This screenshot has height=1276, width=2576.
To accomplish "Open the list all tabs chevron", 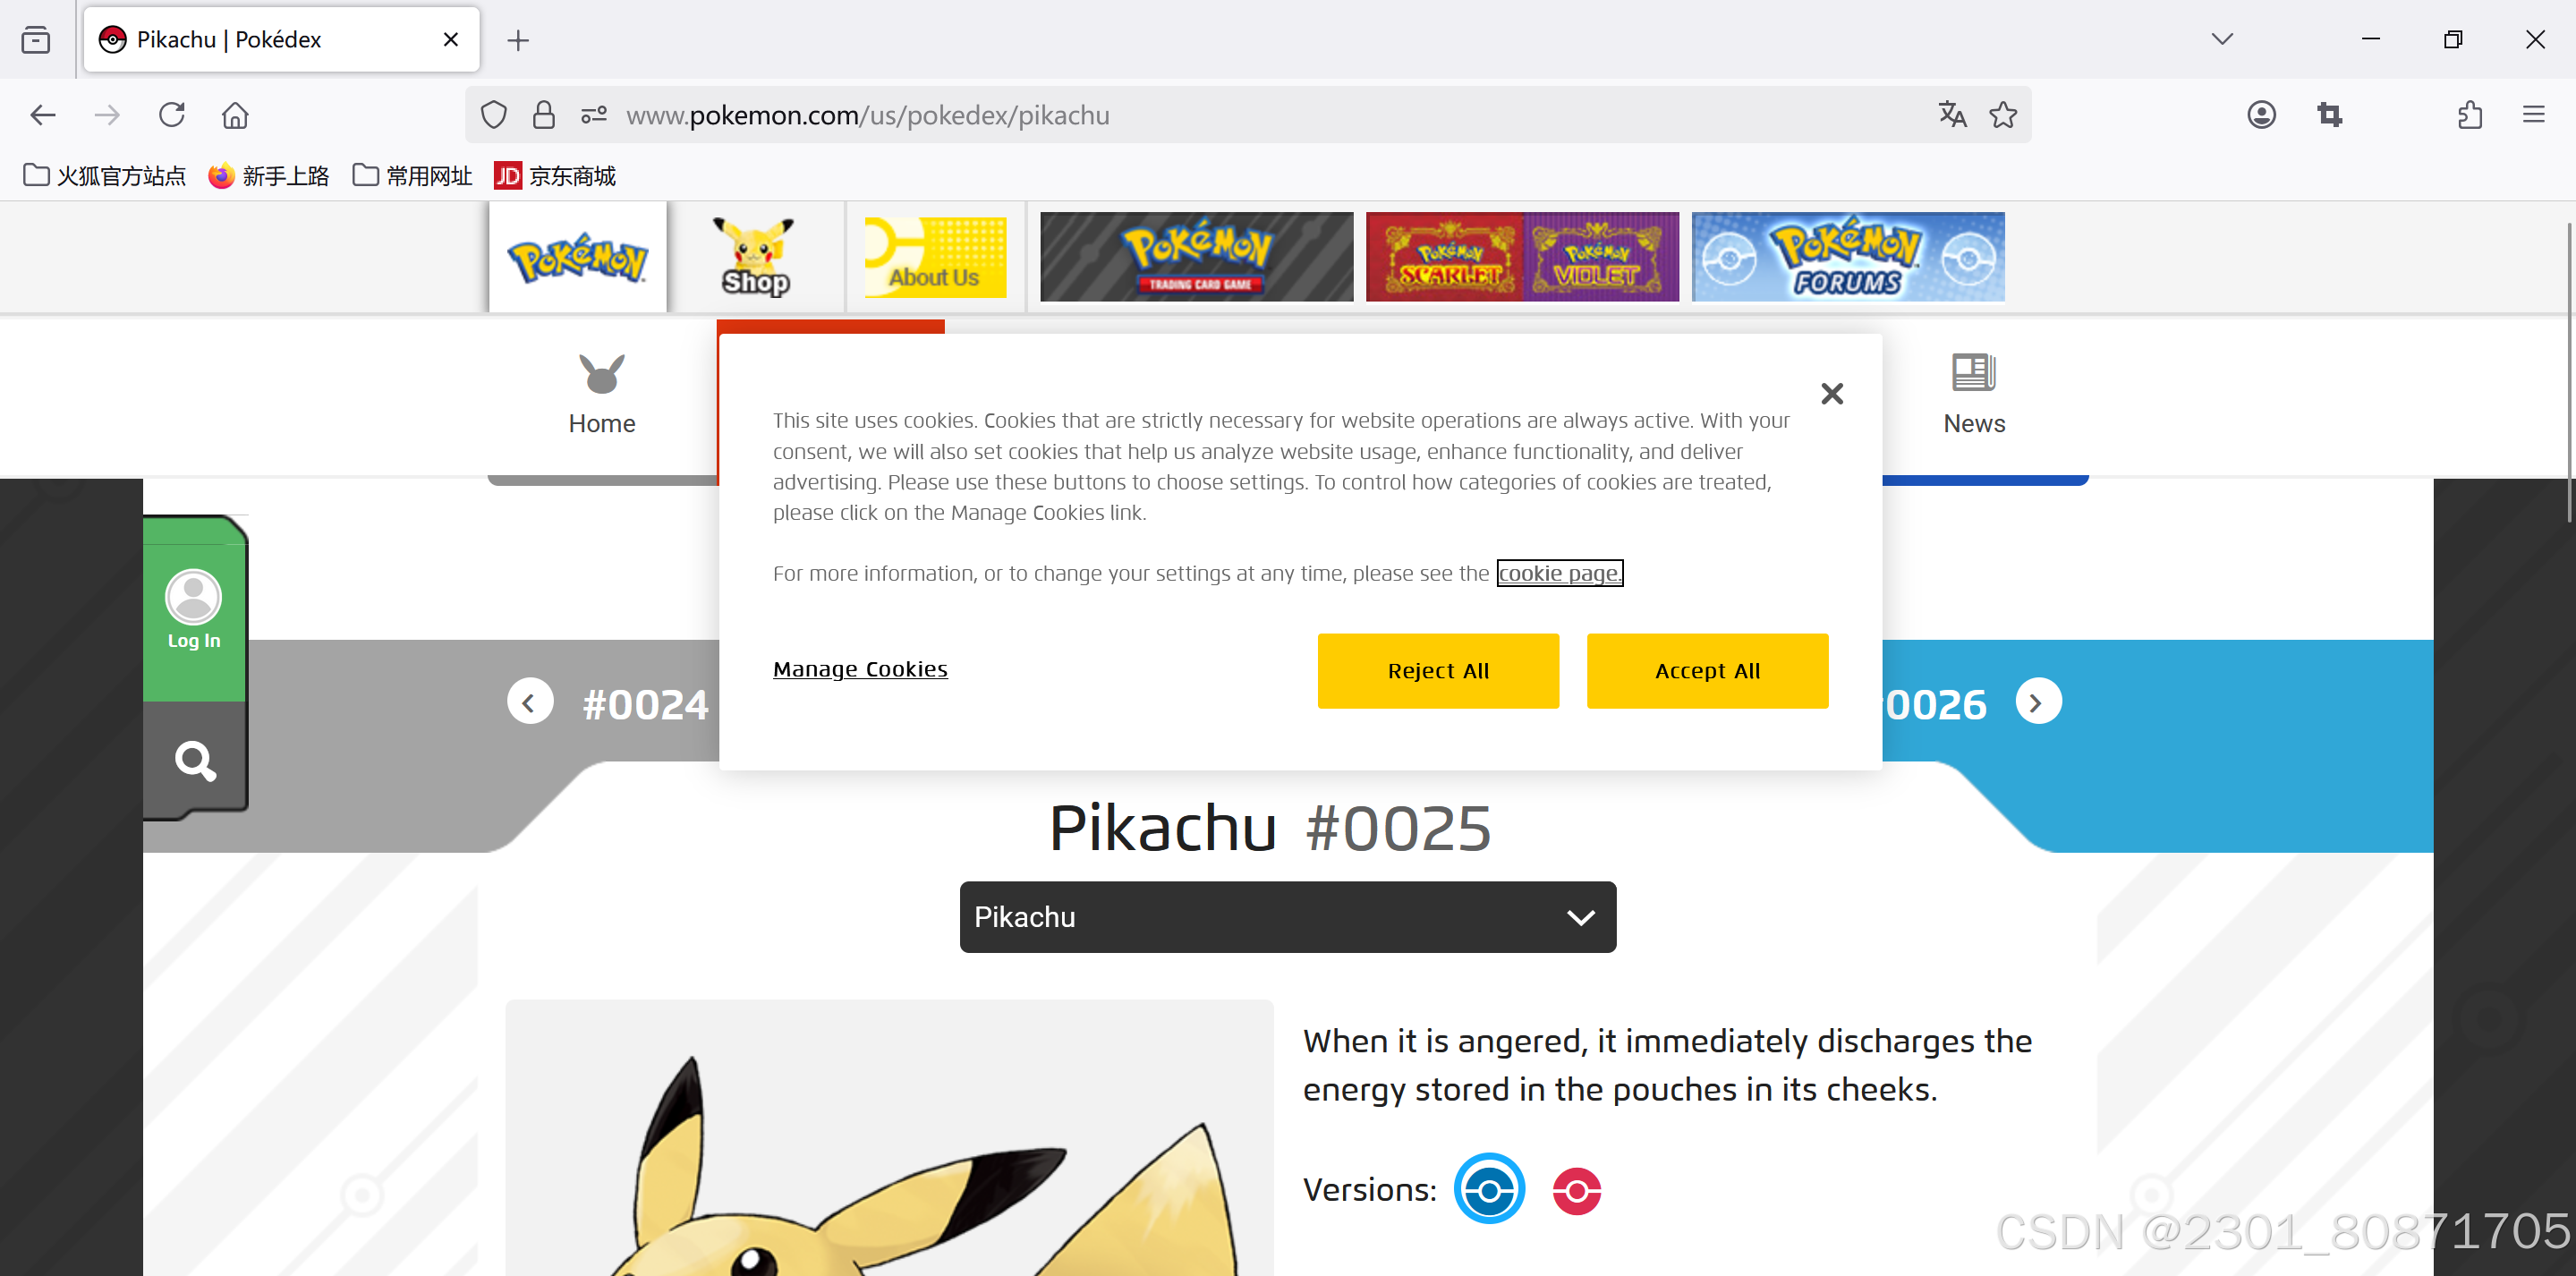I will click(x=2221, y=39).
